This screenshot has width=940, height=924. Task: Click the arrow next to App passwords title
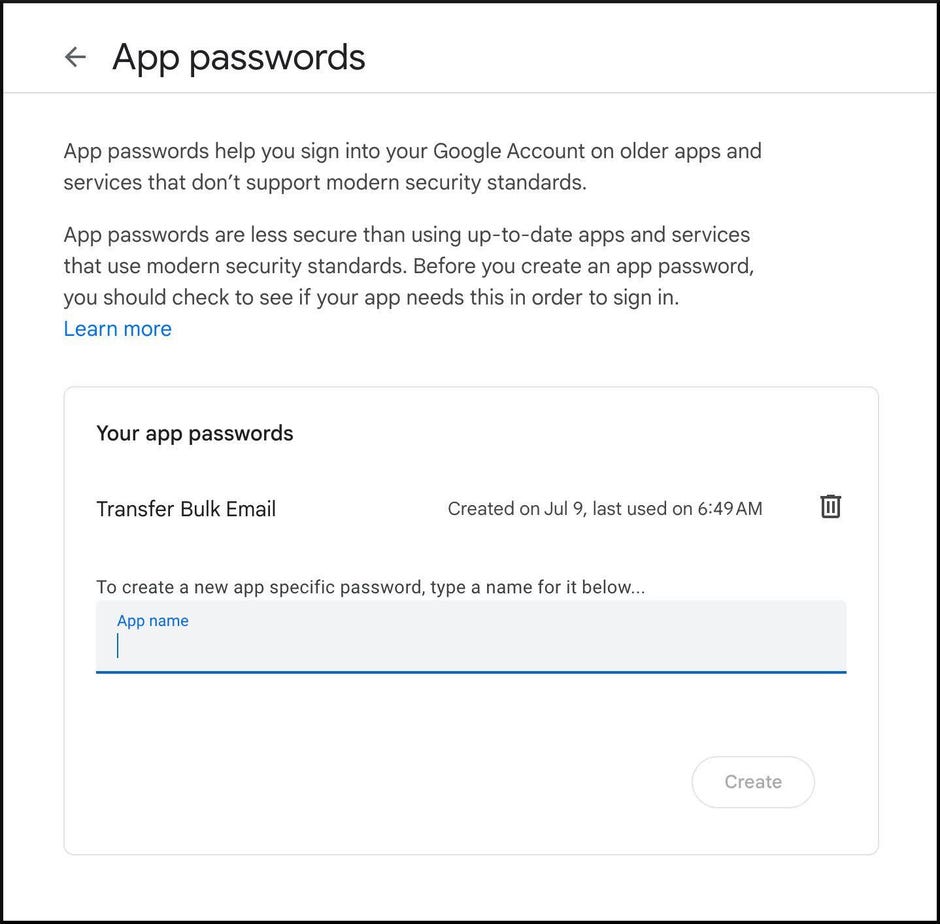pyautogui.click(x=75, y=57)
